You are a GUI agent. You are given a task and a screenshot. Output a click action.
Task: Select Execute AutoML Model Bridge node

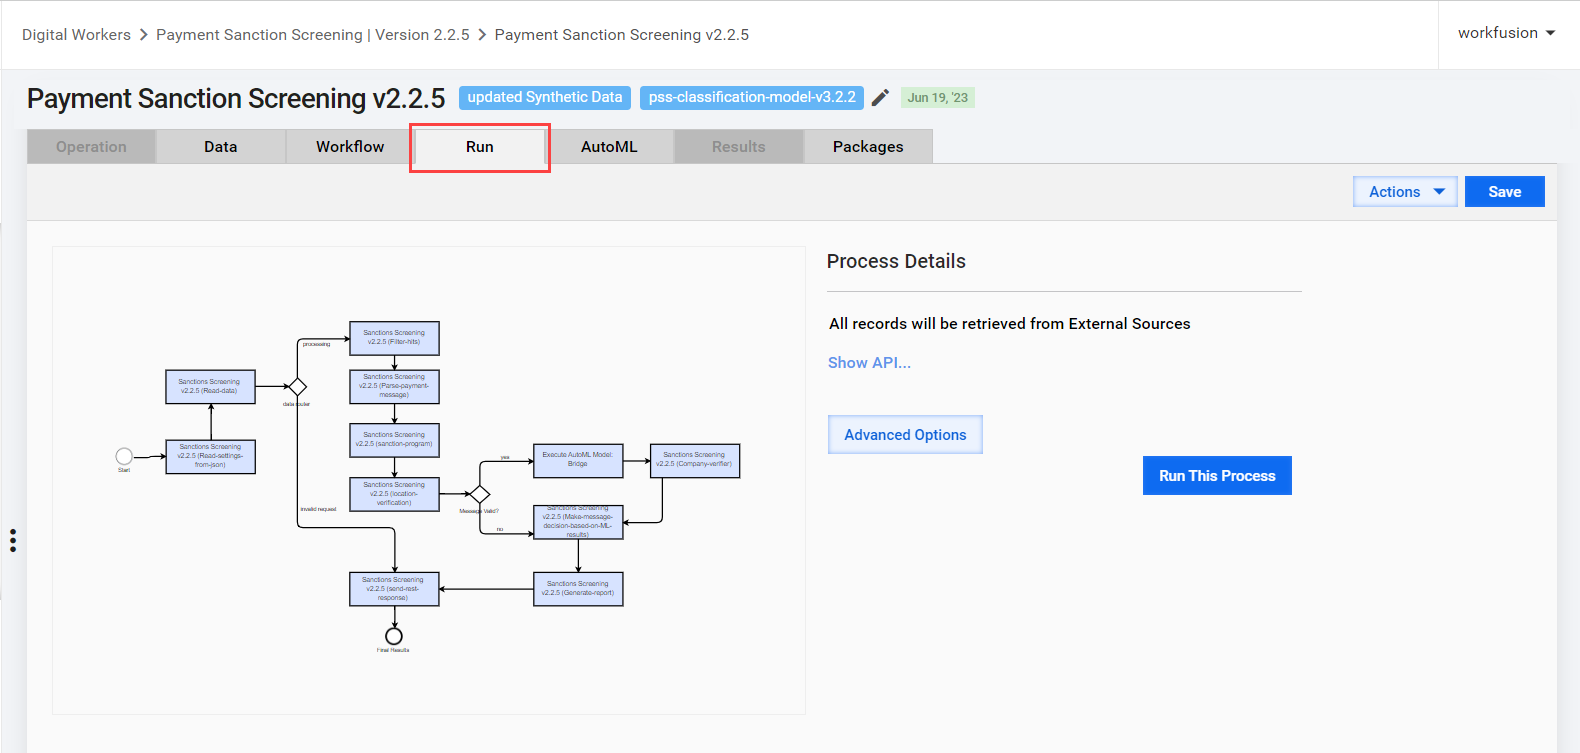(578, 460)
